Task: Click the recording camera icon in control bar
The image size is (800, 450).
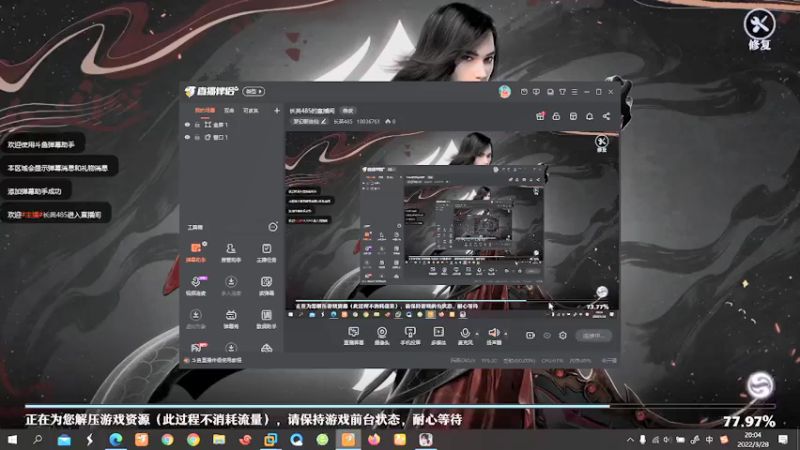Action: point(530,335)
